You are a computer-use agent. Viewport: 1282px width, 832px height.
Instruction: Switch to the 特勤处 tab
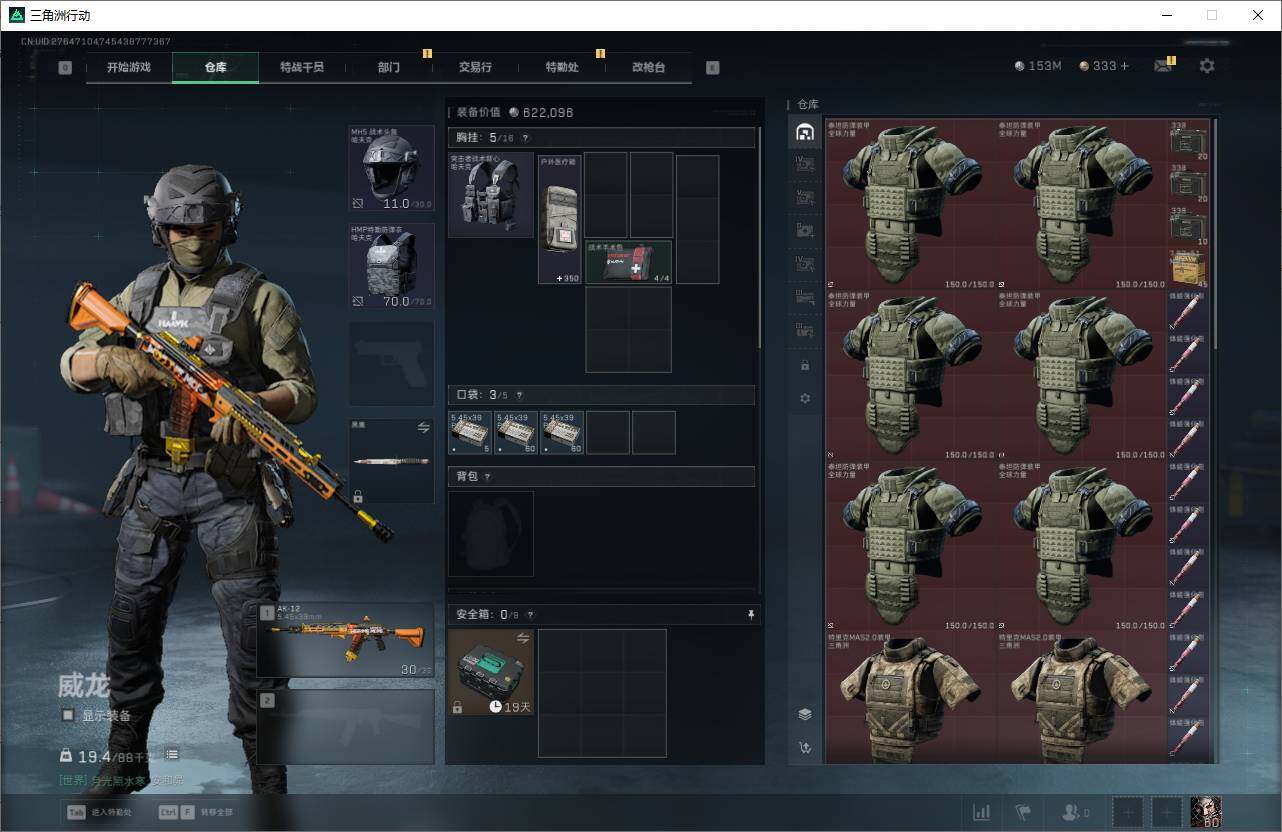[x=562, y=67]
